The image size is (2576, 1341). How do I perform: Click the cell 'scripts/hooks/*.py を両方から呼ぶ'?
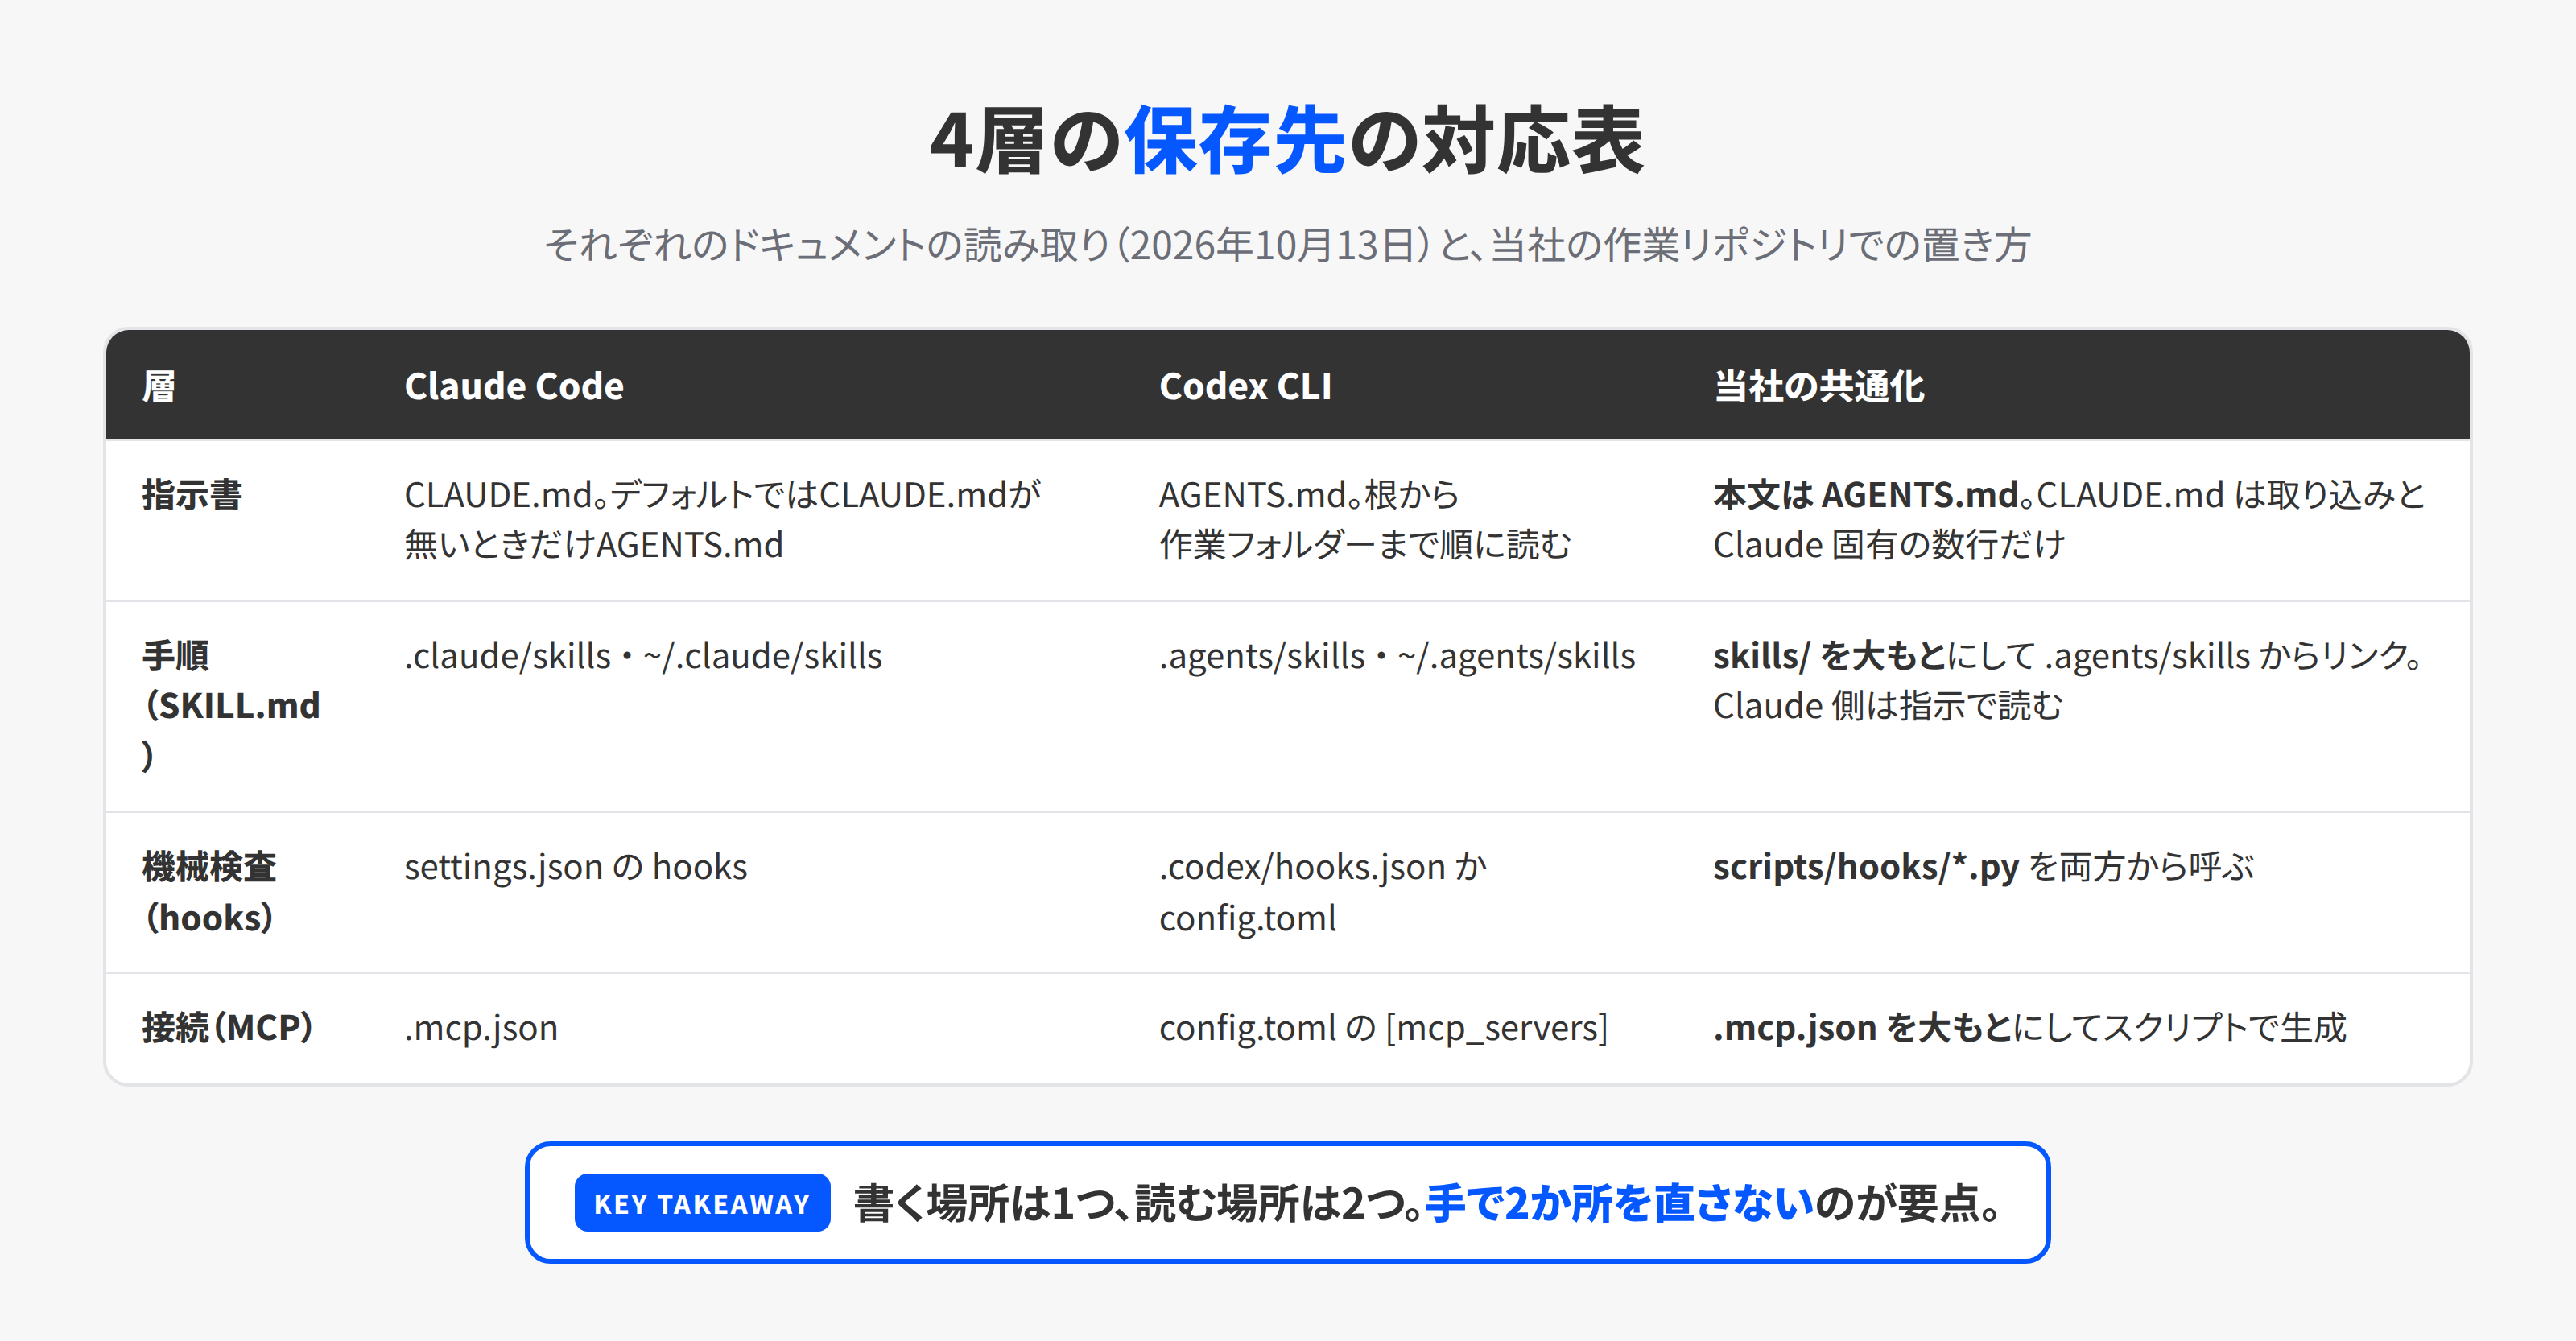coord(1984,867)
